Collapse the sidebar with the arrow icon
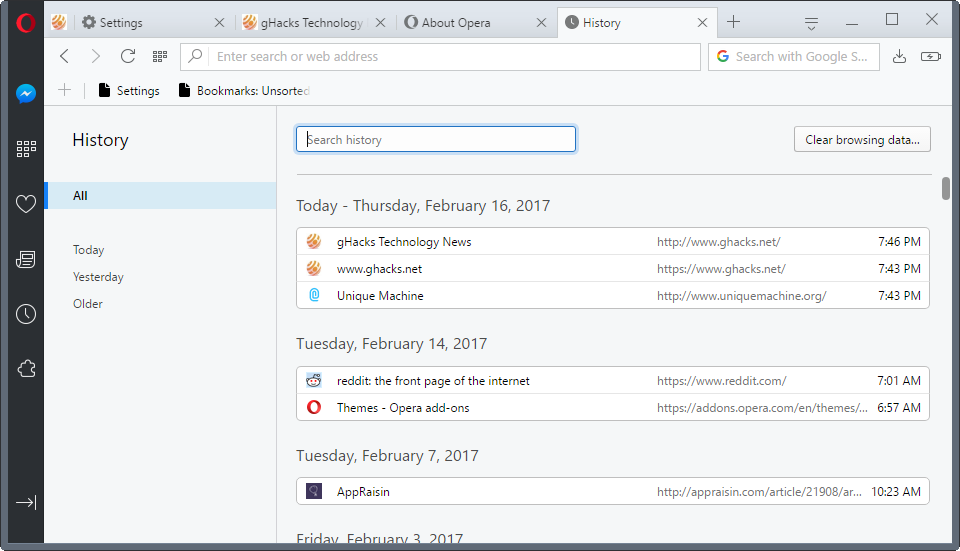This screenshot has height=551, width=960. 26,503
